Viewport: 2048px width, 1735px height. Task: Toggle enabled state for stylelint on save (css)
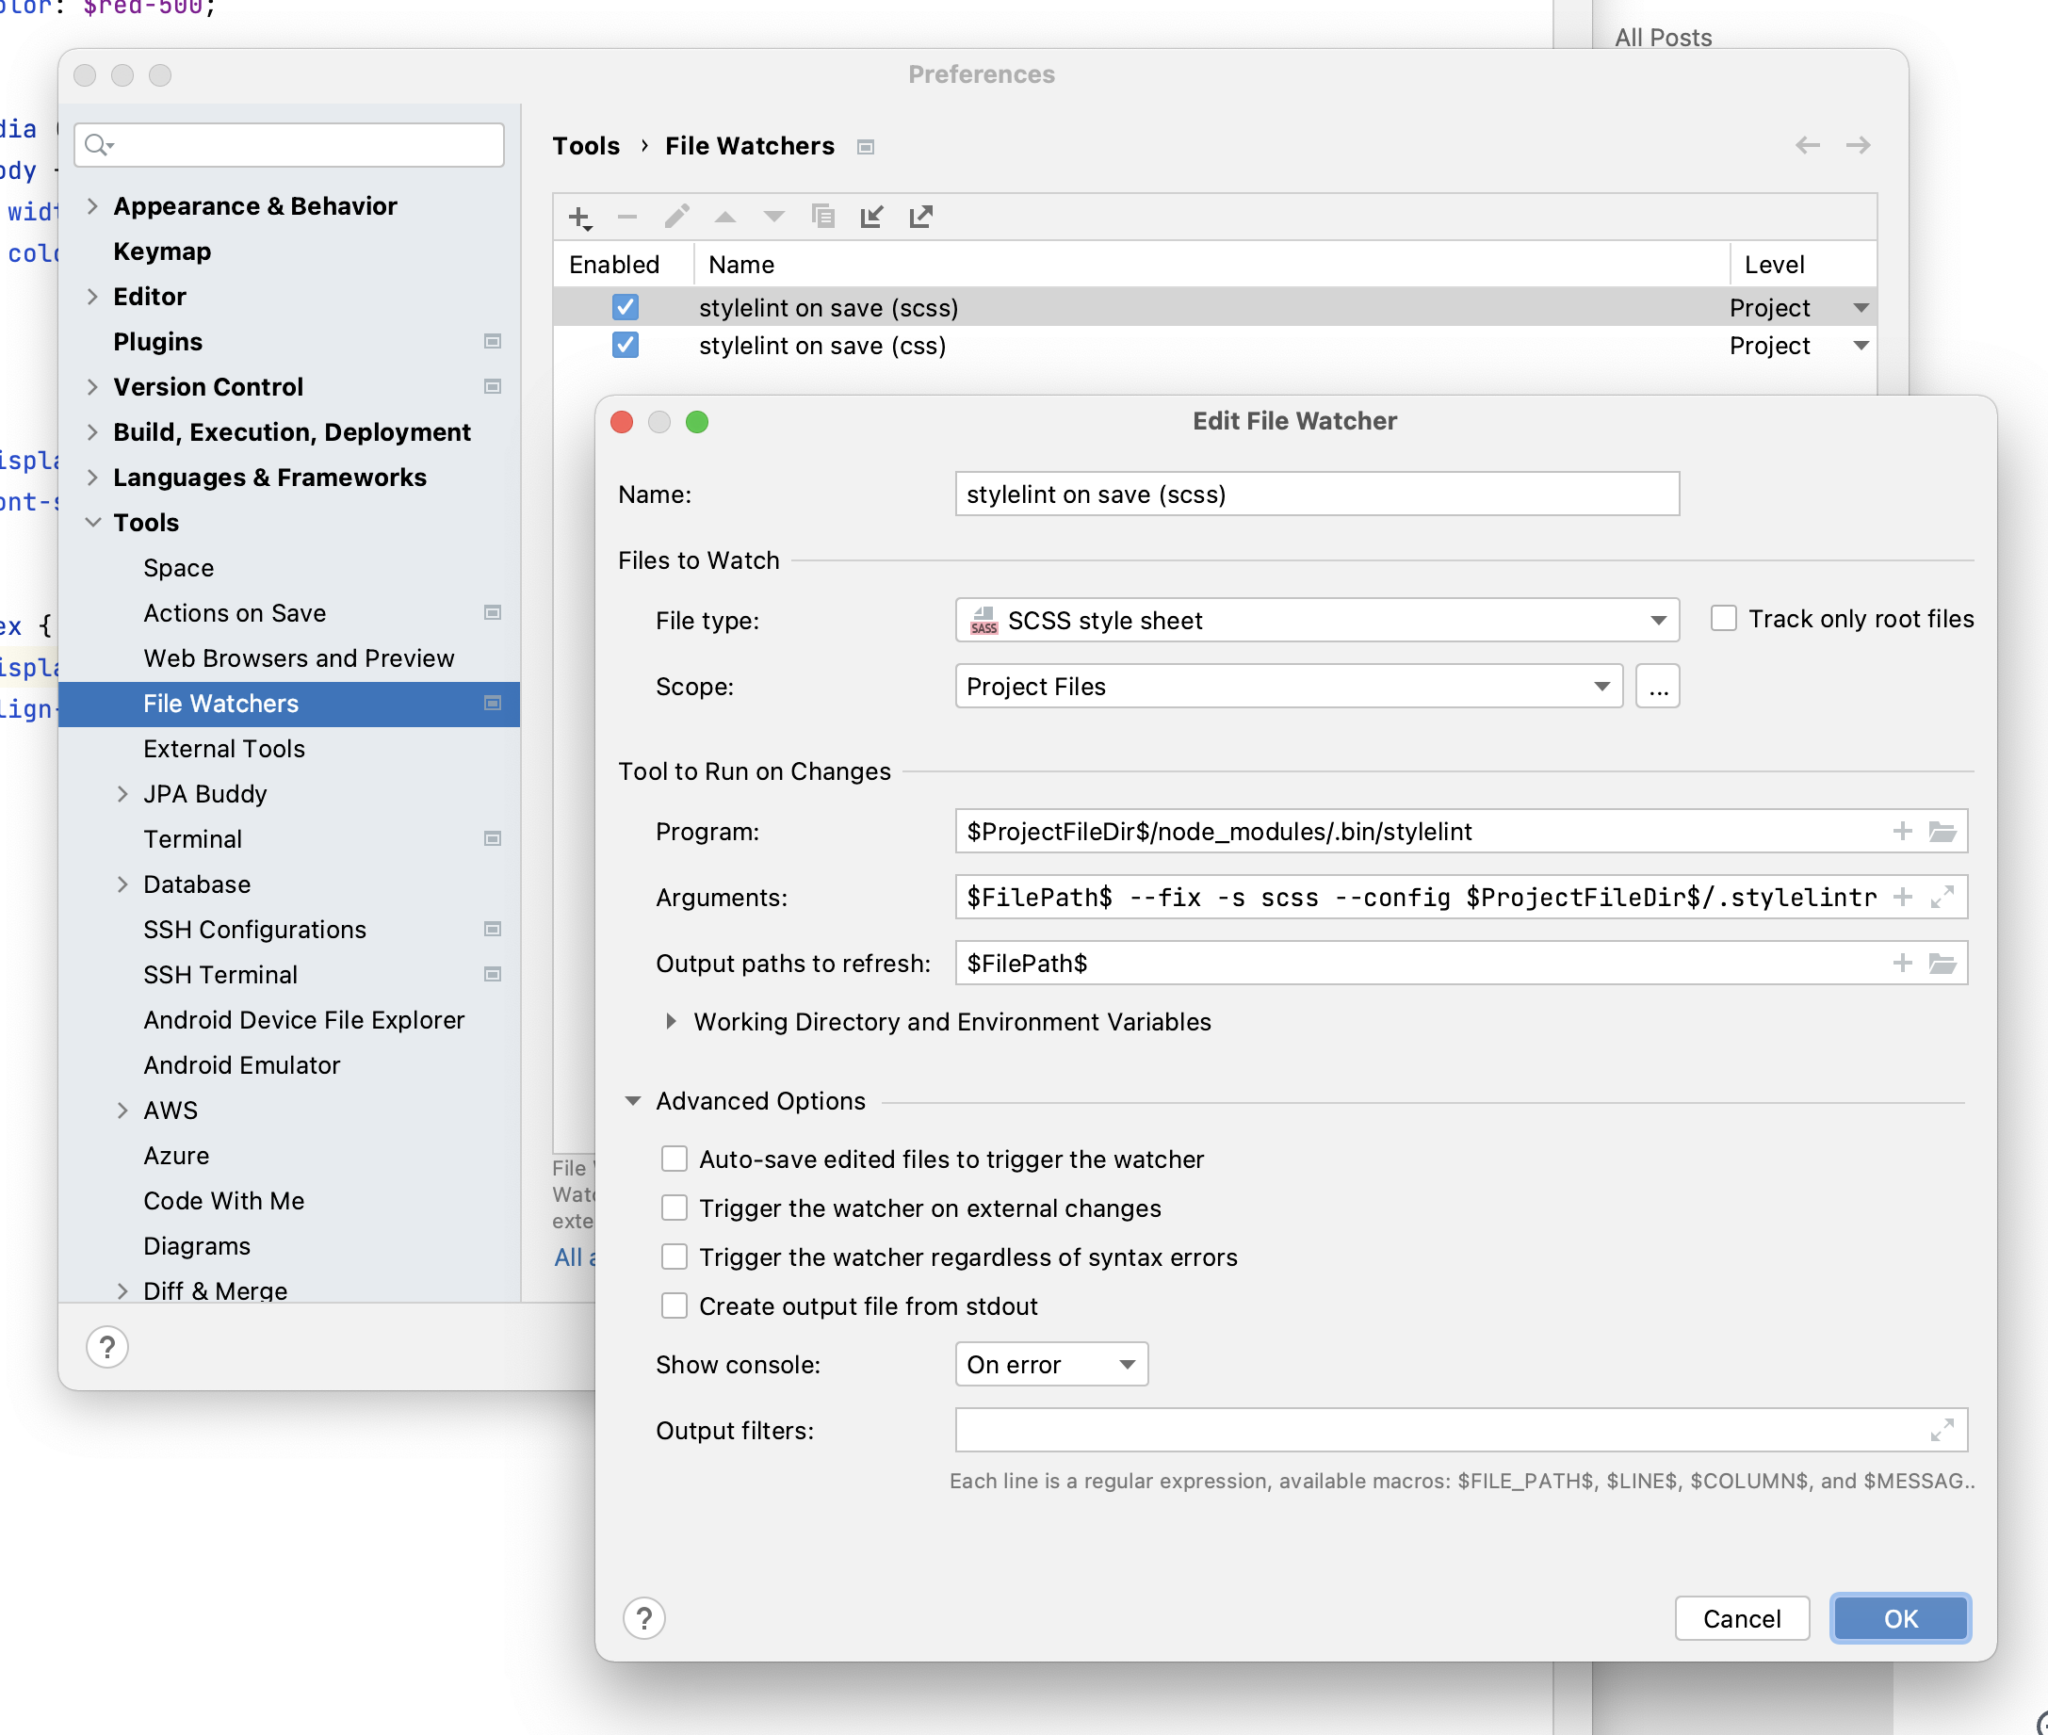pyautogui.click(x=626, y=346)
